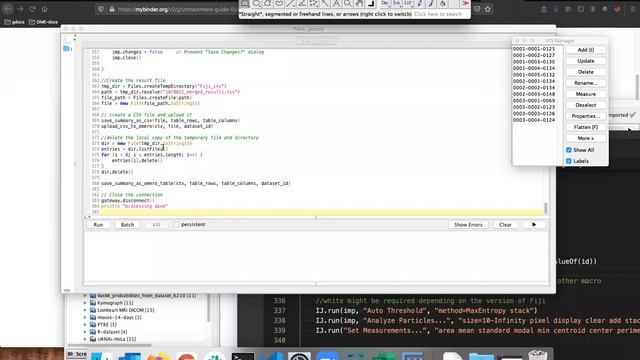Select the Polygon selection tool
This screenshot has width=640, height=360.
(268, 4)
